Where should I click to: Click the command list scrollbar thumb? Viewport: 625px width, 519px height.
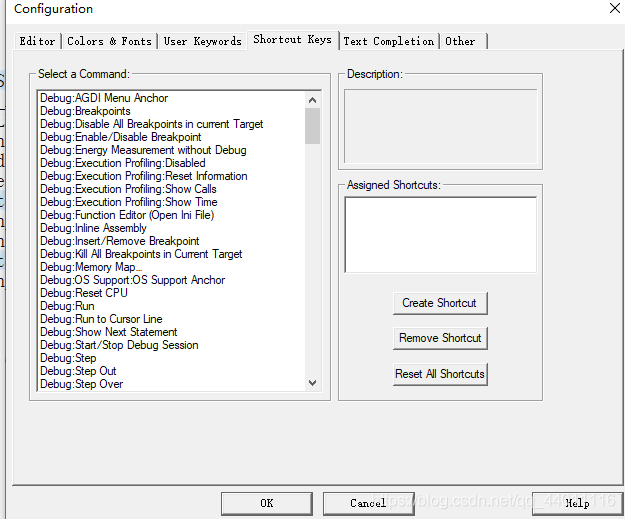pos(312,126)
